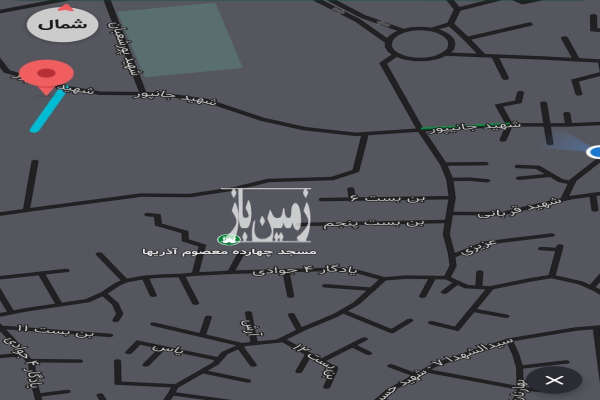Close the map with the X button

click(x=554, y=379)
